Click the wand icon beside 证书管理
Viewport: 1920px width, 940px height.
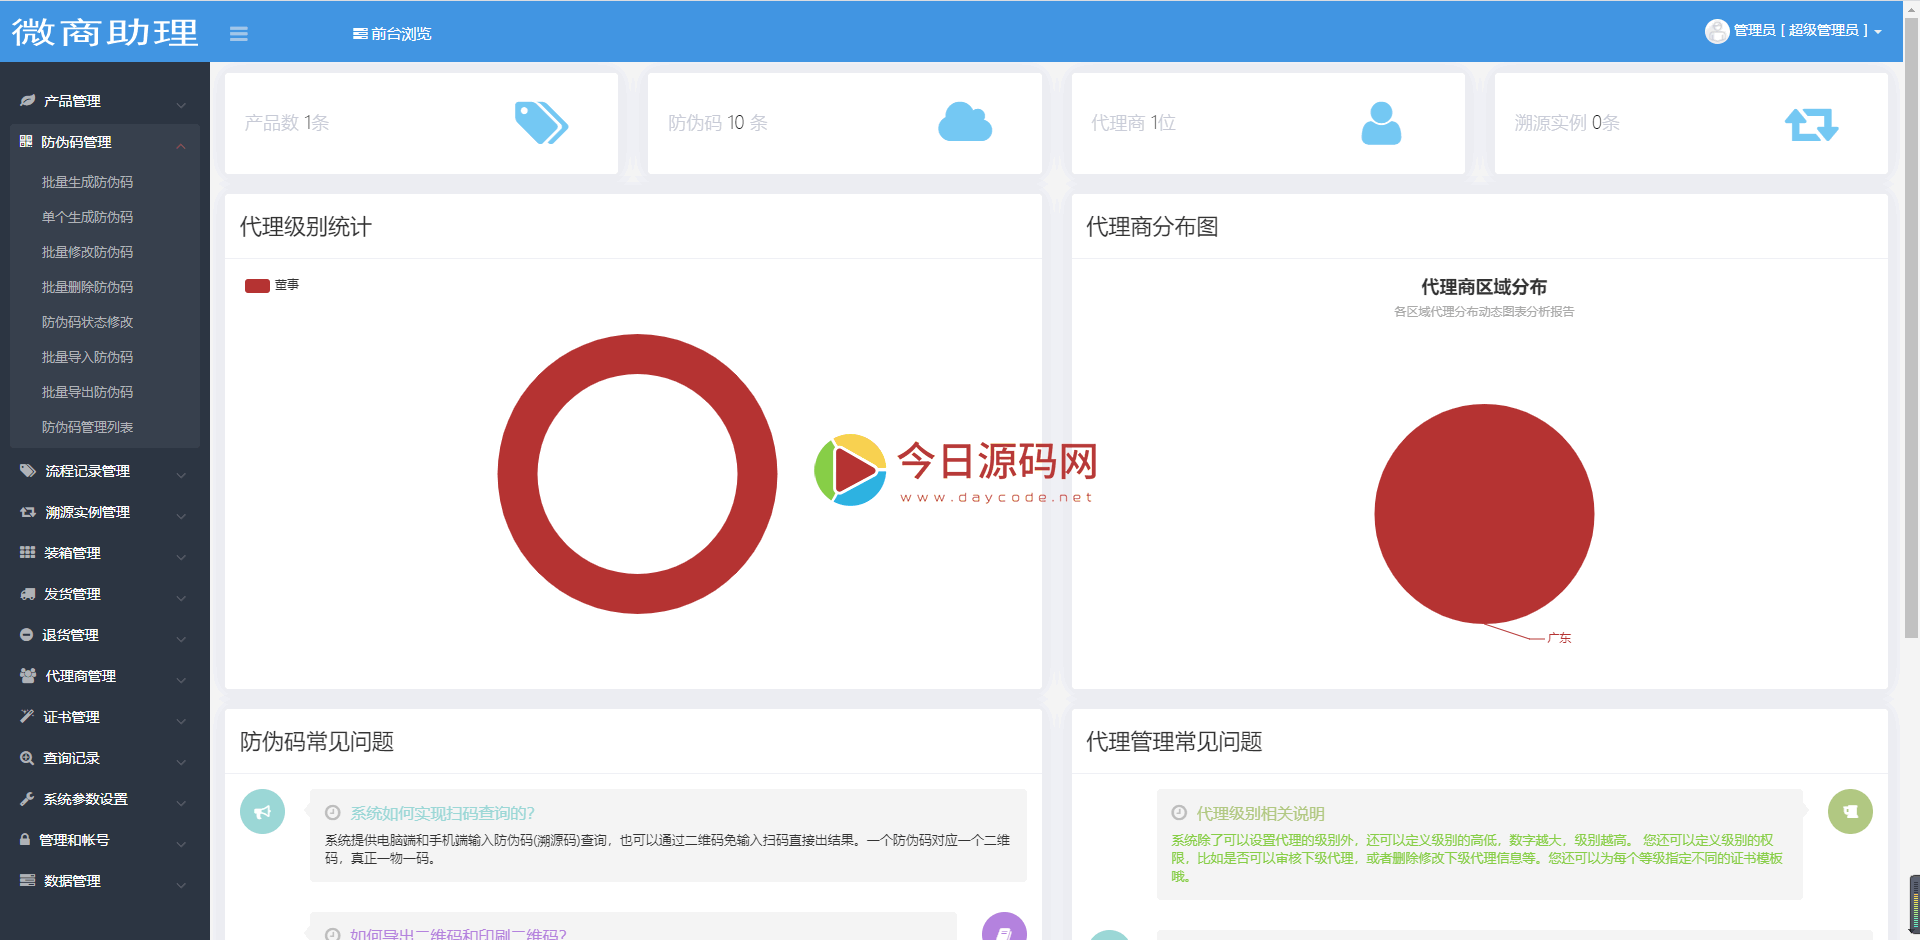[x=27, y=717]
